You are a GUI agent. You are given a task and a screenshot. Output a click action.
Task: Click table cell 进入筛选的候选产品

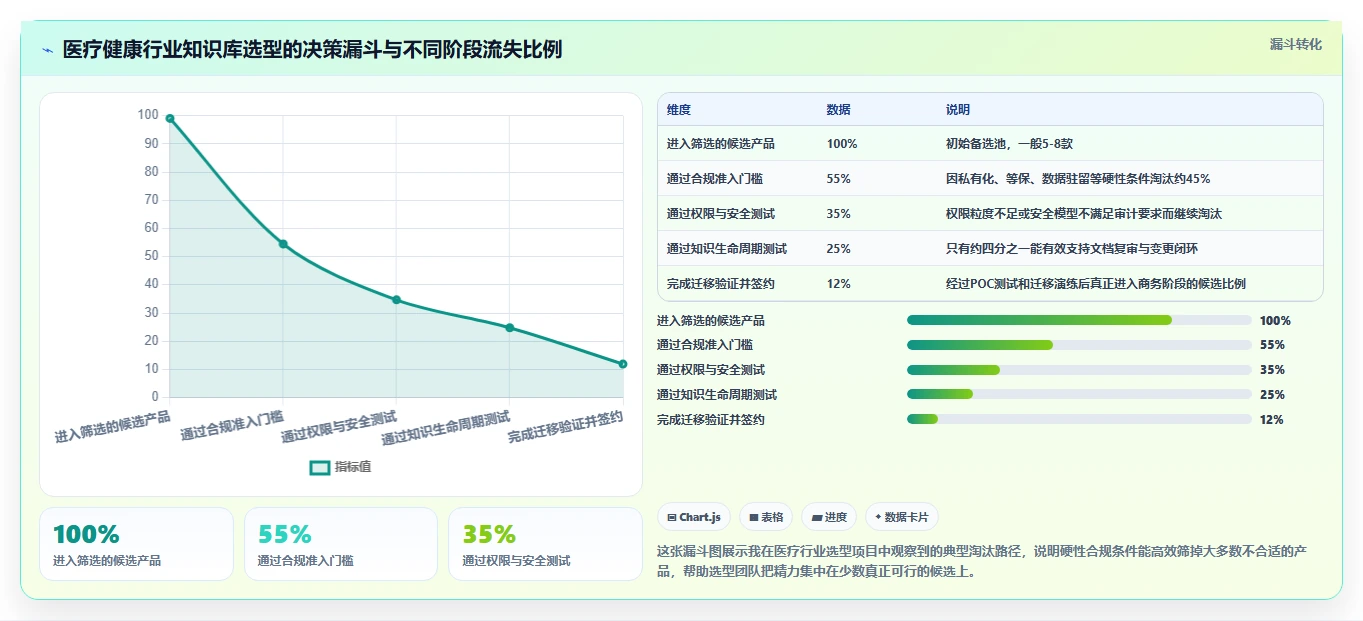pyautogui.click(x=721, y=144)
